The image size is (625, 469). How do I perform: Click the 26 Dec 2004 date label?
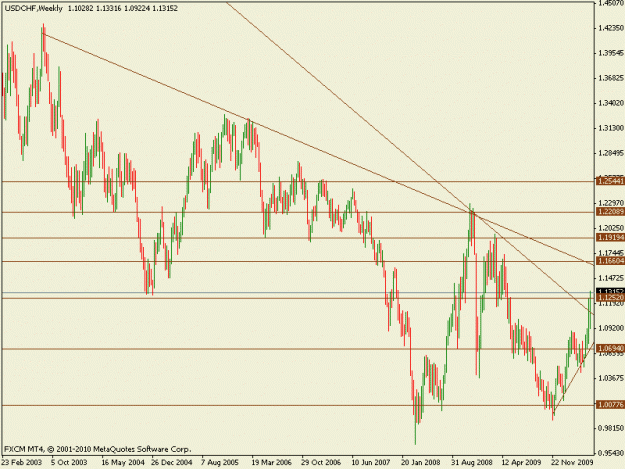pos(172,463)
